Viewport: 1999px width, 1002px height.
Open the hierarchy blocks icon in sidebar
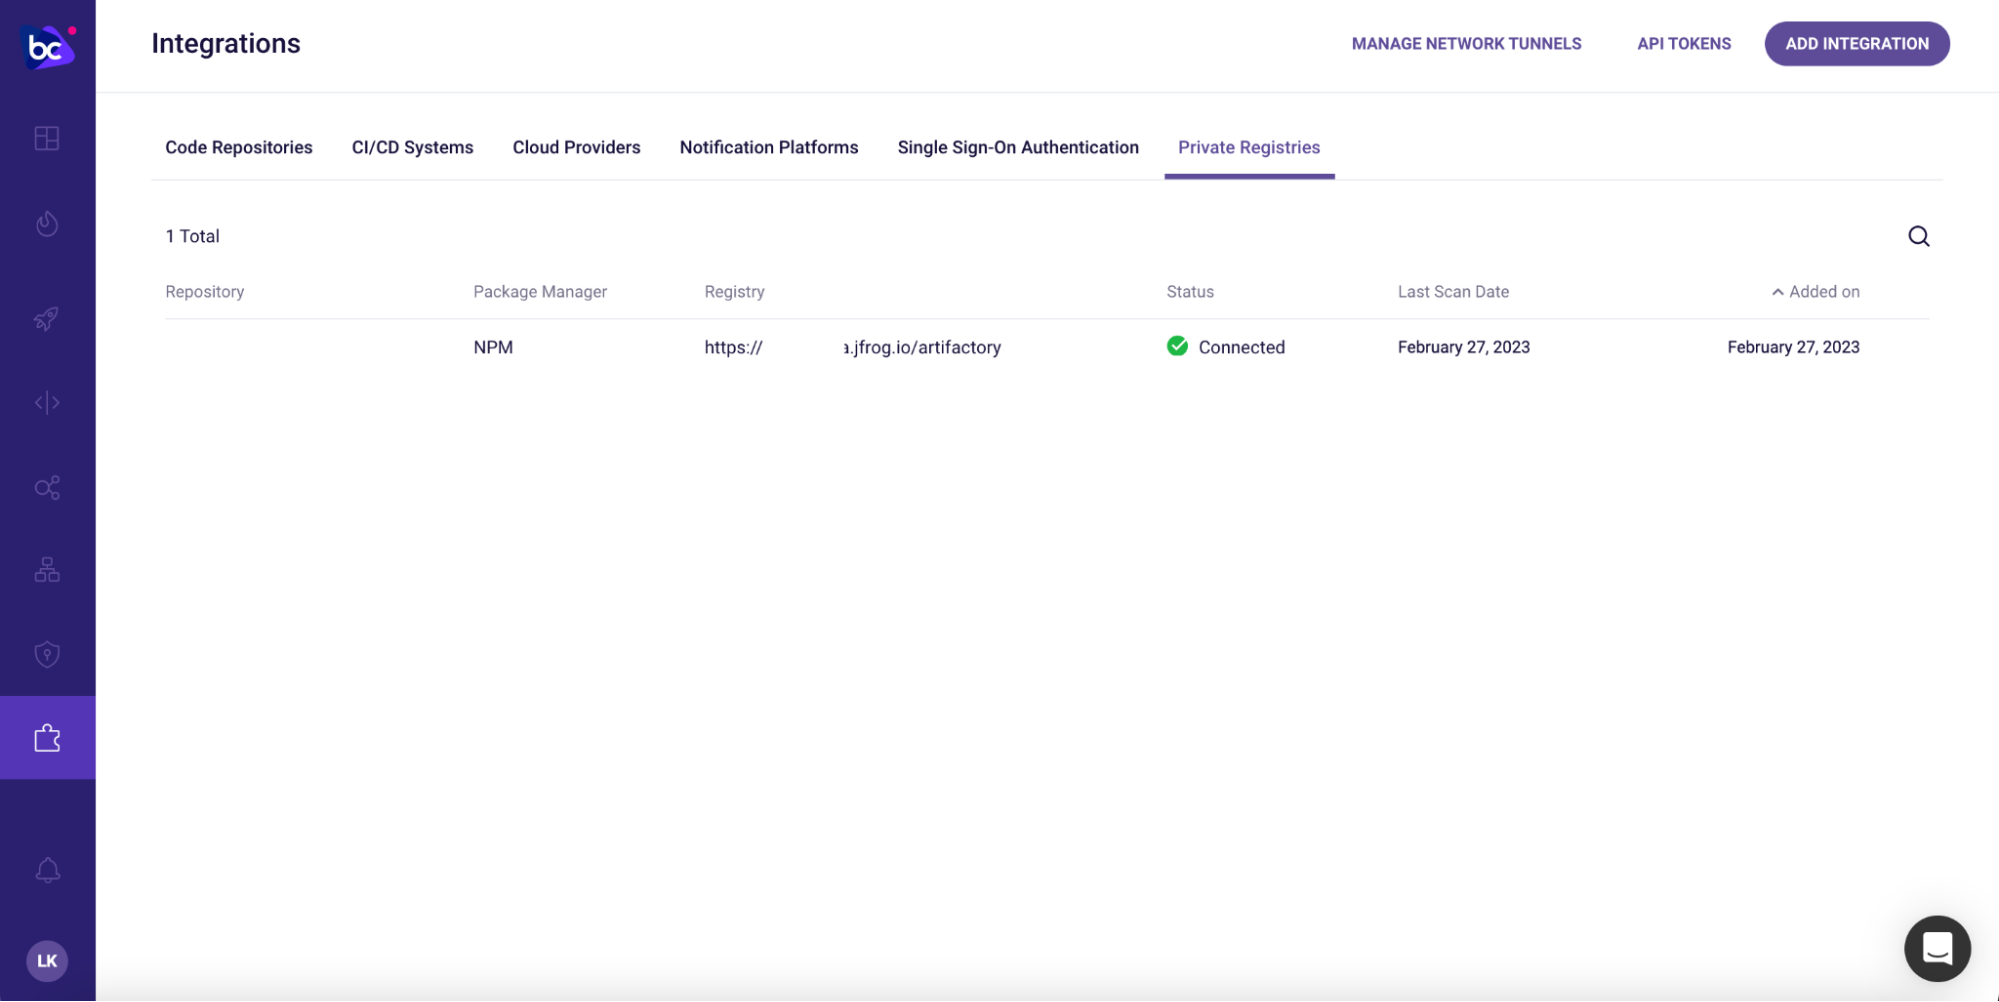point(47,570)
